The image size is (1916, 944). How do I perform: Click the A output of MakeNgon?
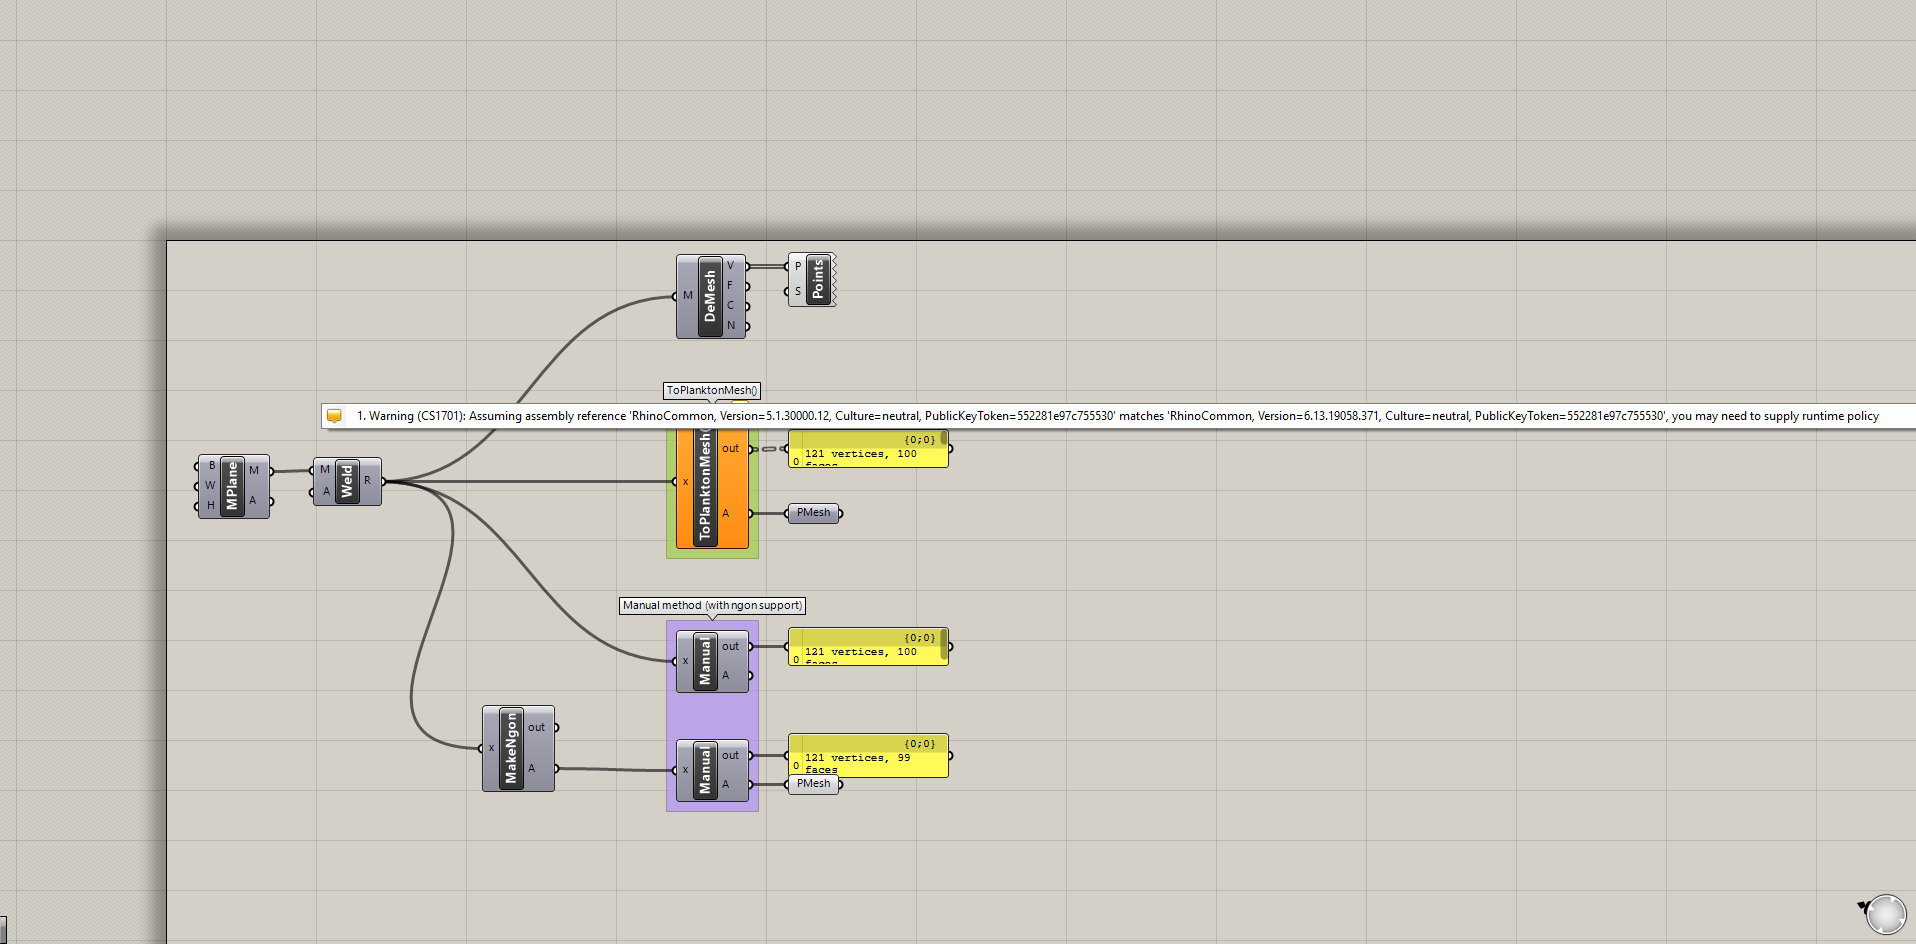click(532, 769)
